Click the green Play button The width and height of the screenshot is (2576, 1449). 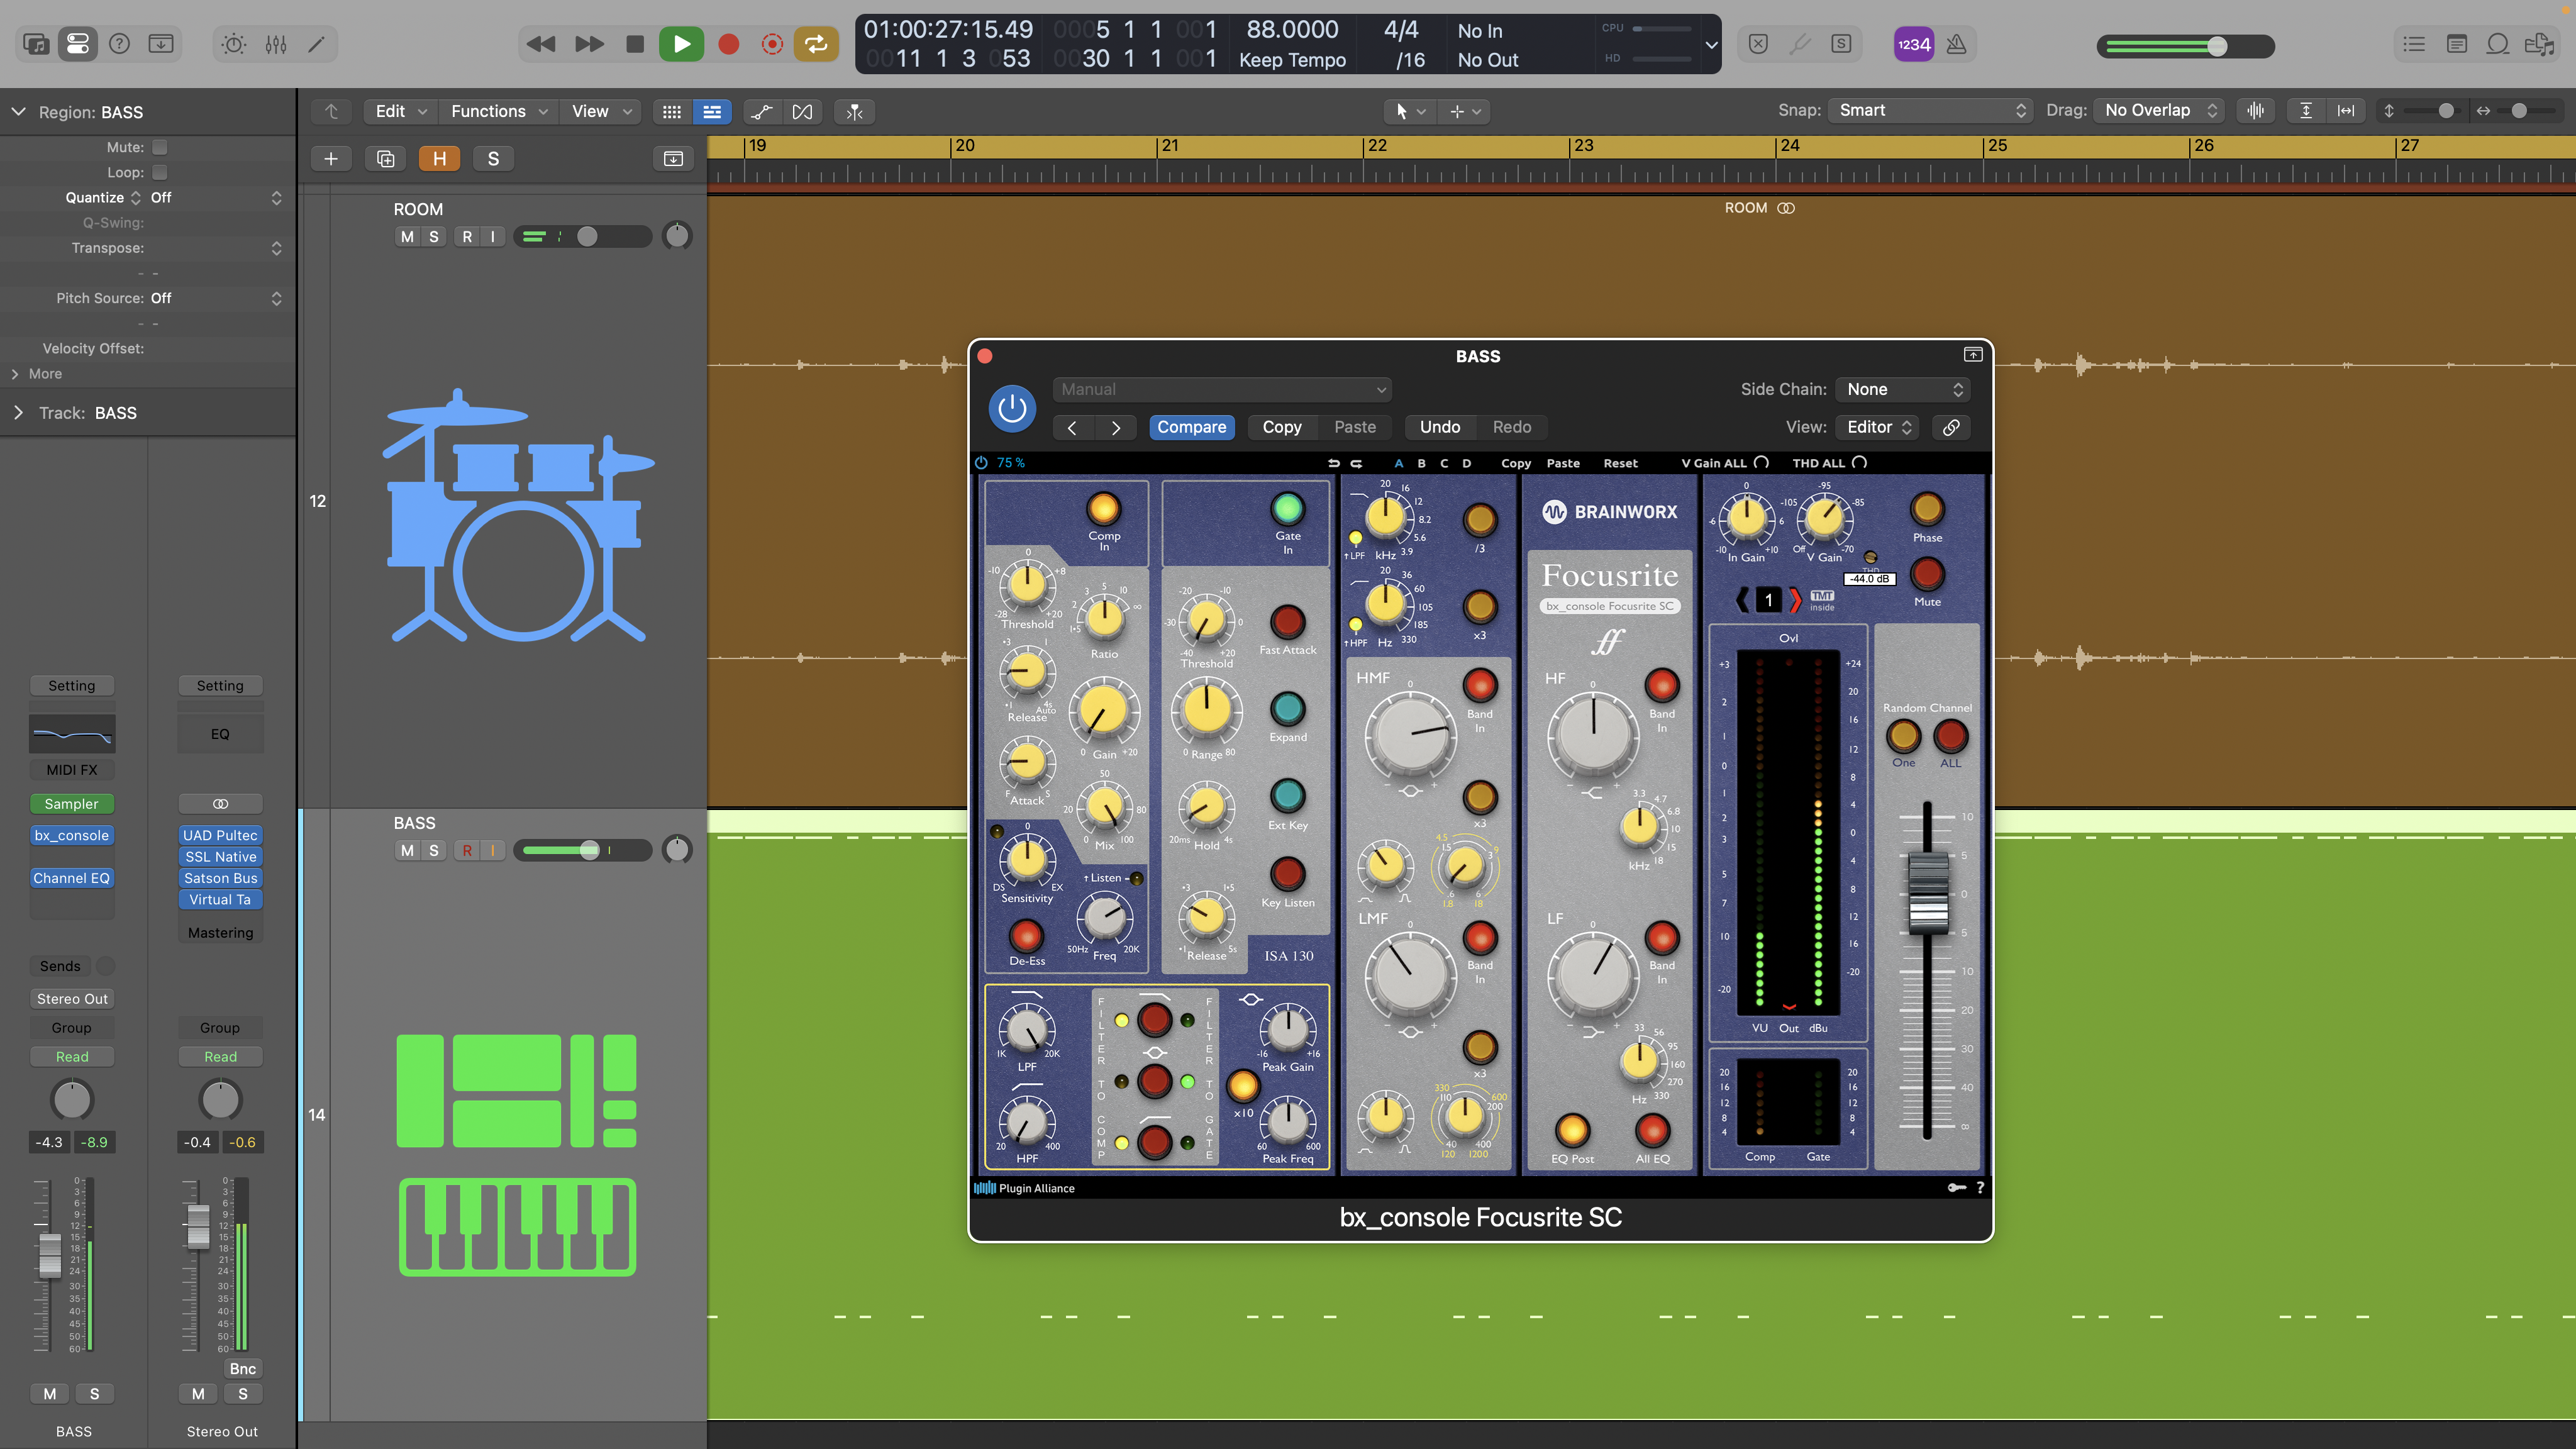[682, 44]
